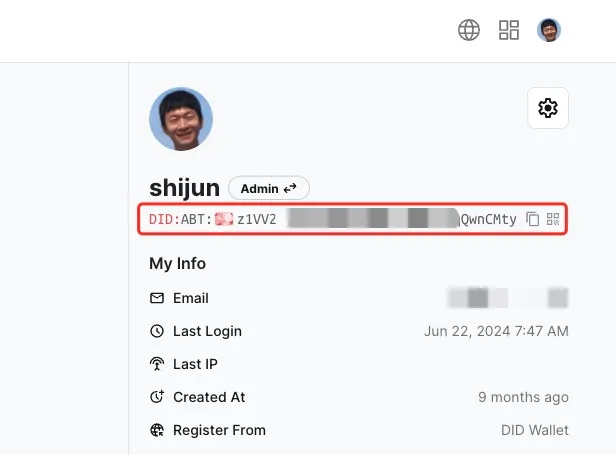The image size is (616, 455).
Task: Open profile settings gear button
Action: (x=548, y=108)
